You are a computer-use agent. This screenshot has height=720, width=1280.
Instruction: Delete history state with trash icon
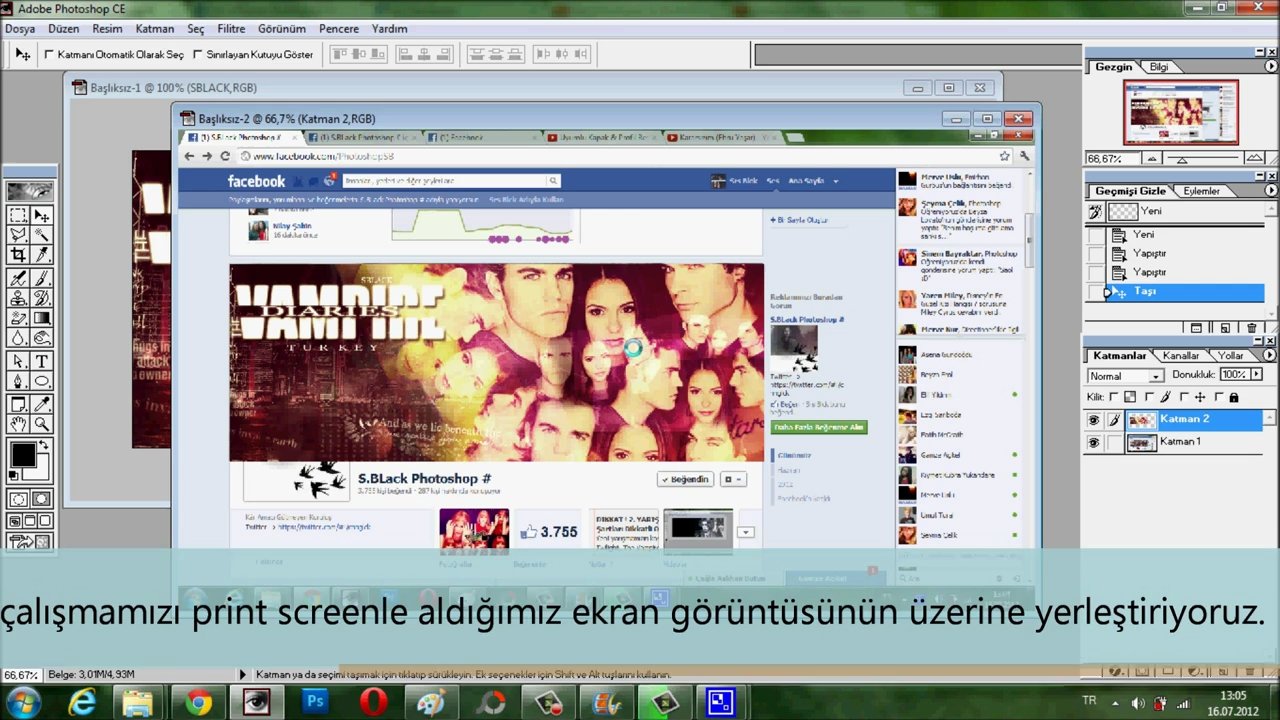coord(1251,328)
